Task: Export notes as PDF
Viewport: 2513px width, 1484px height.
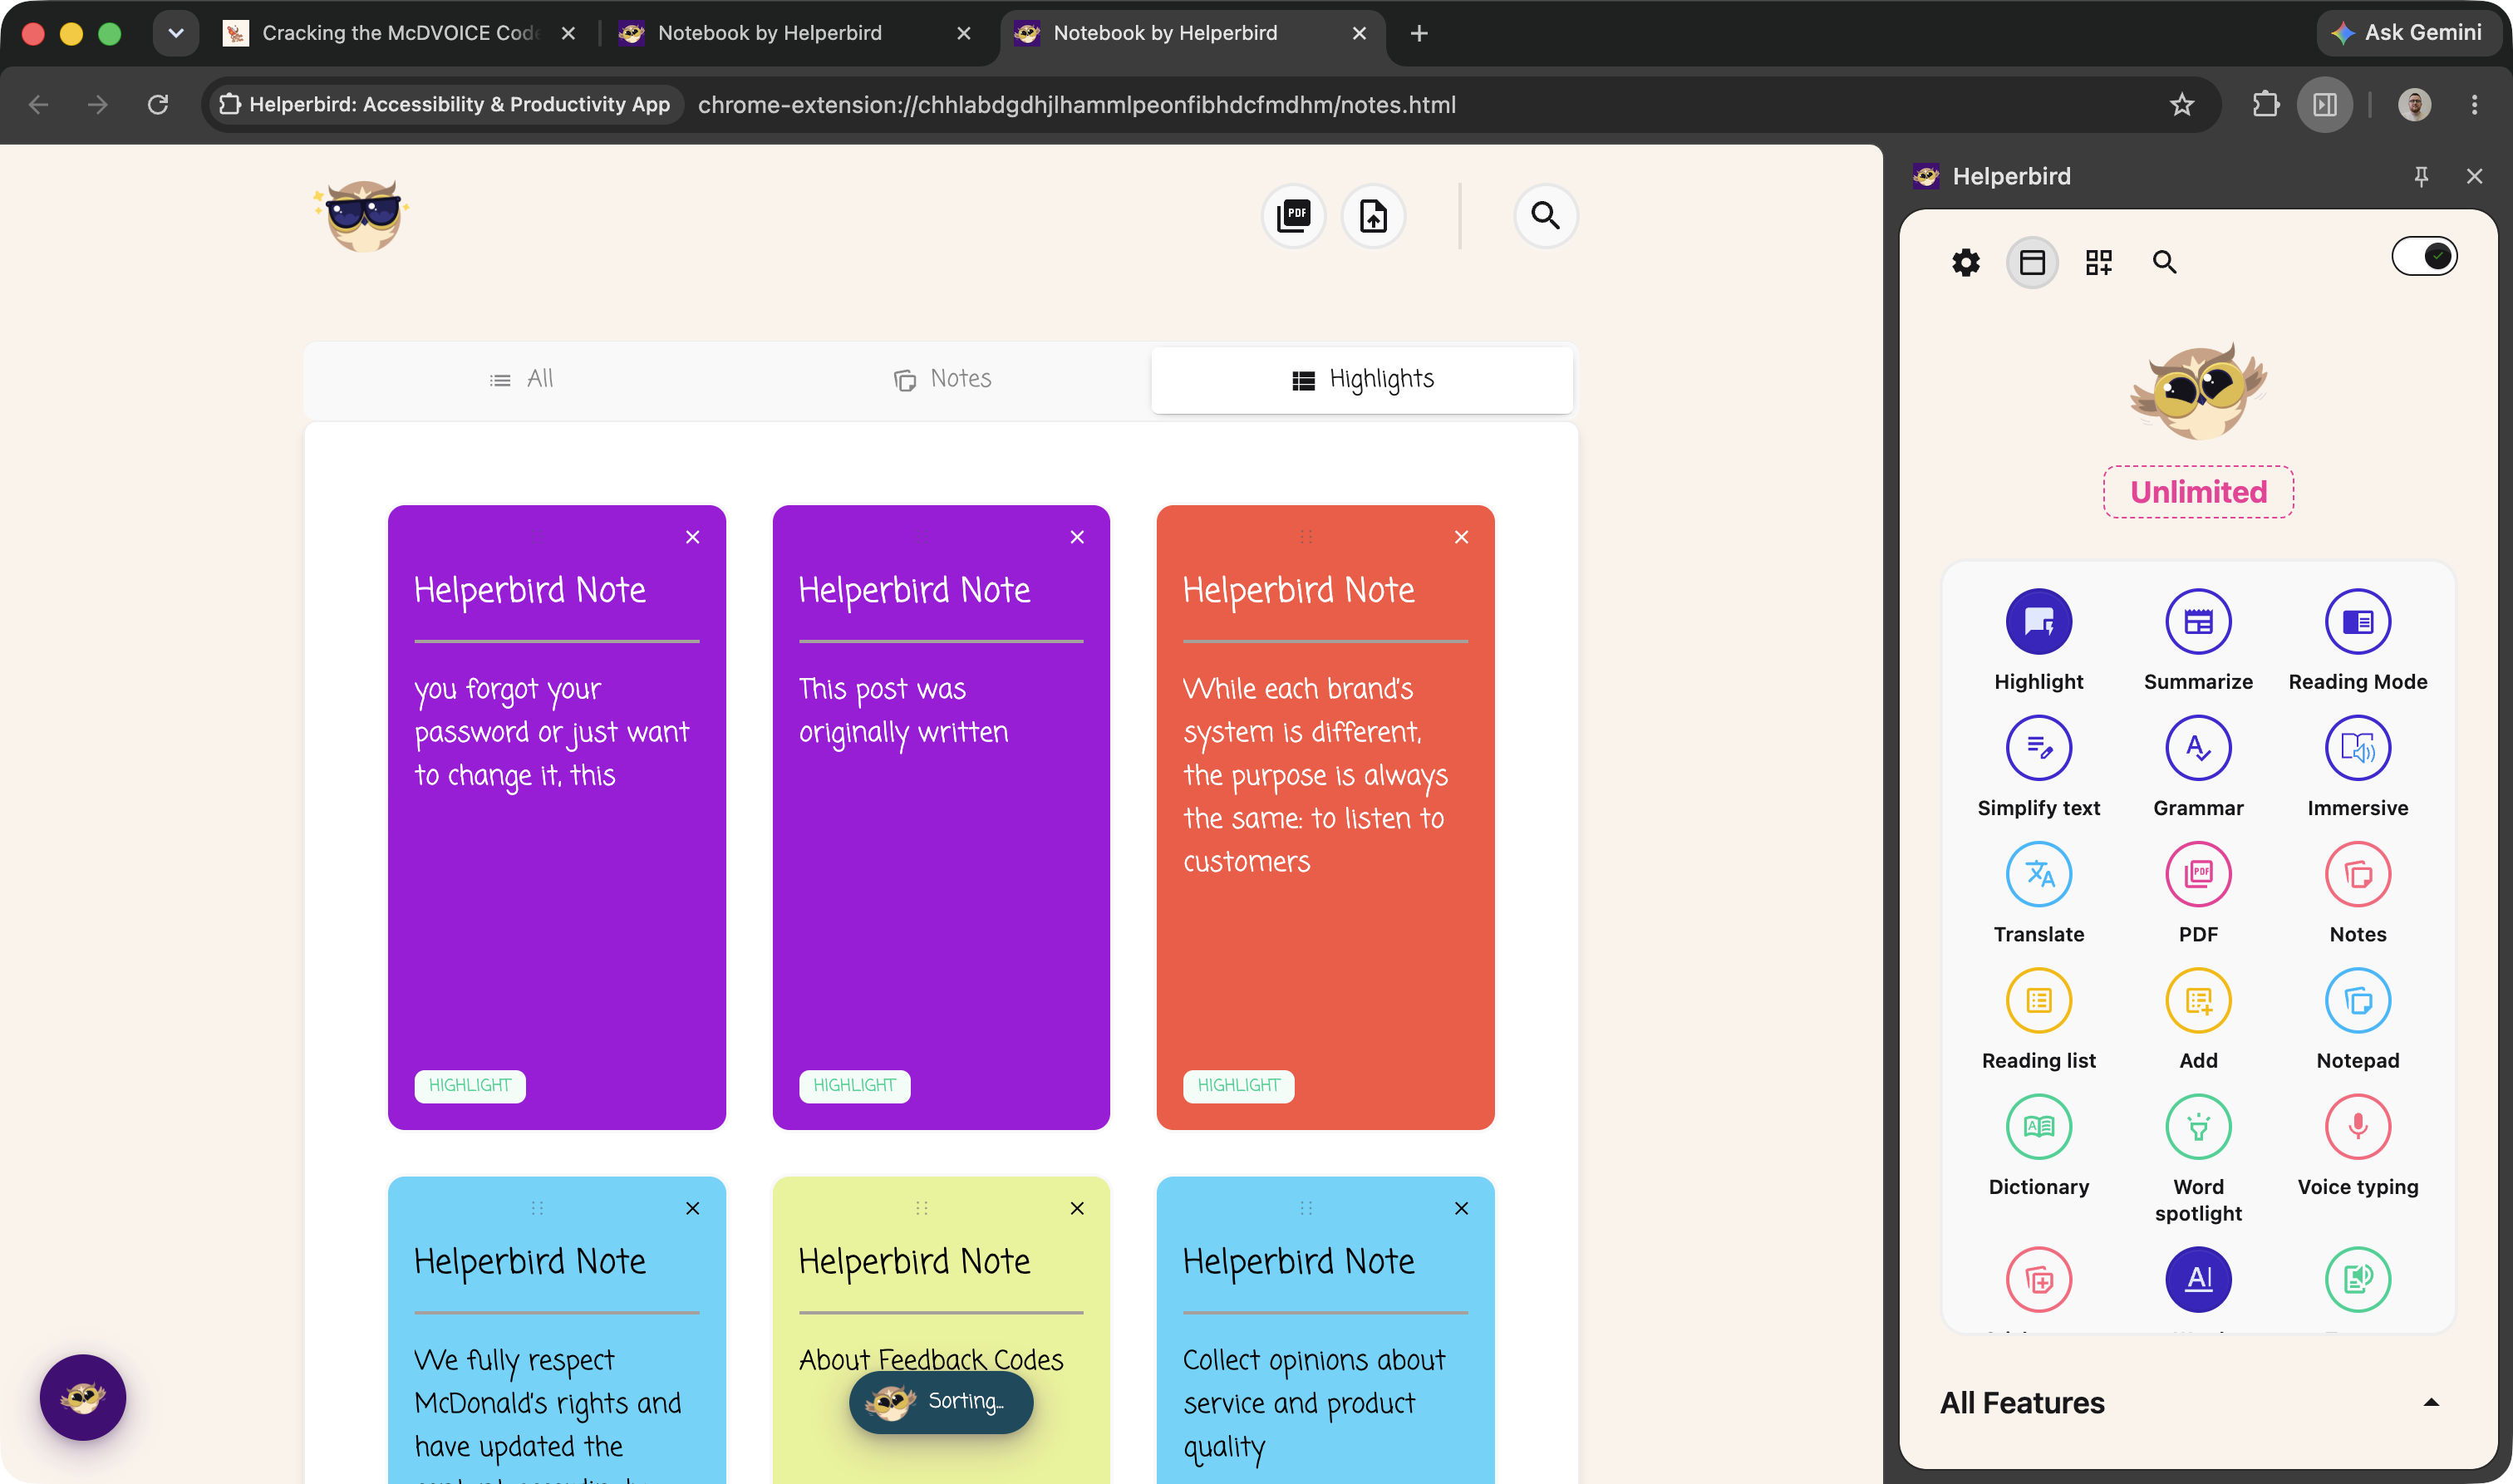Action: click(x=1293, y=215)
